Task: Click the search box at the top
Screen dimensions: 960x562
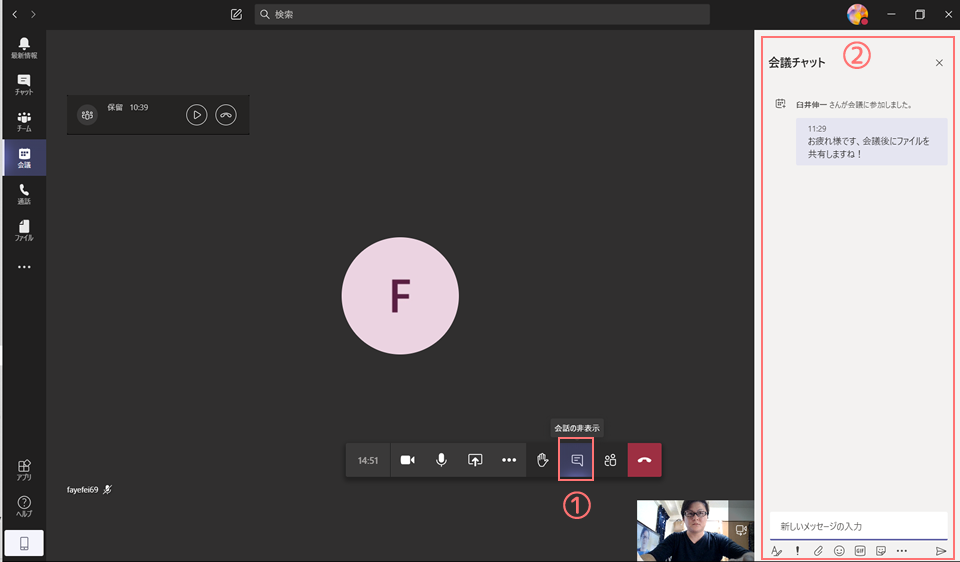Action: pyautogui.click(x=482, y=15)
